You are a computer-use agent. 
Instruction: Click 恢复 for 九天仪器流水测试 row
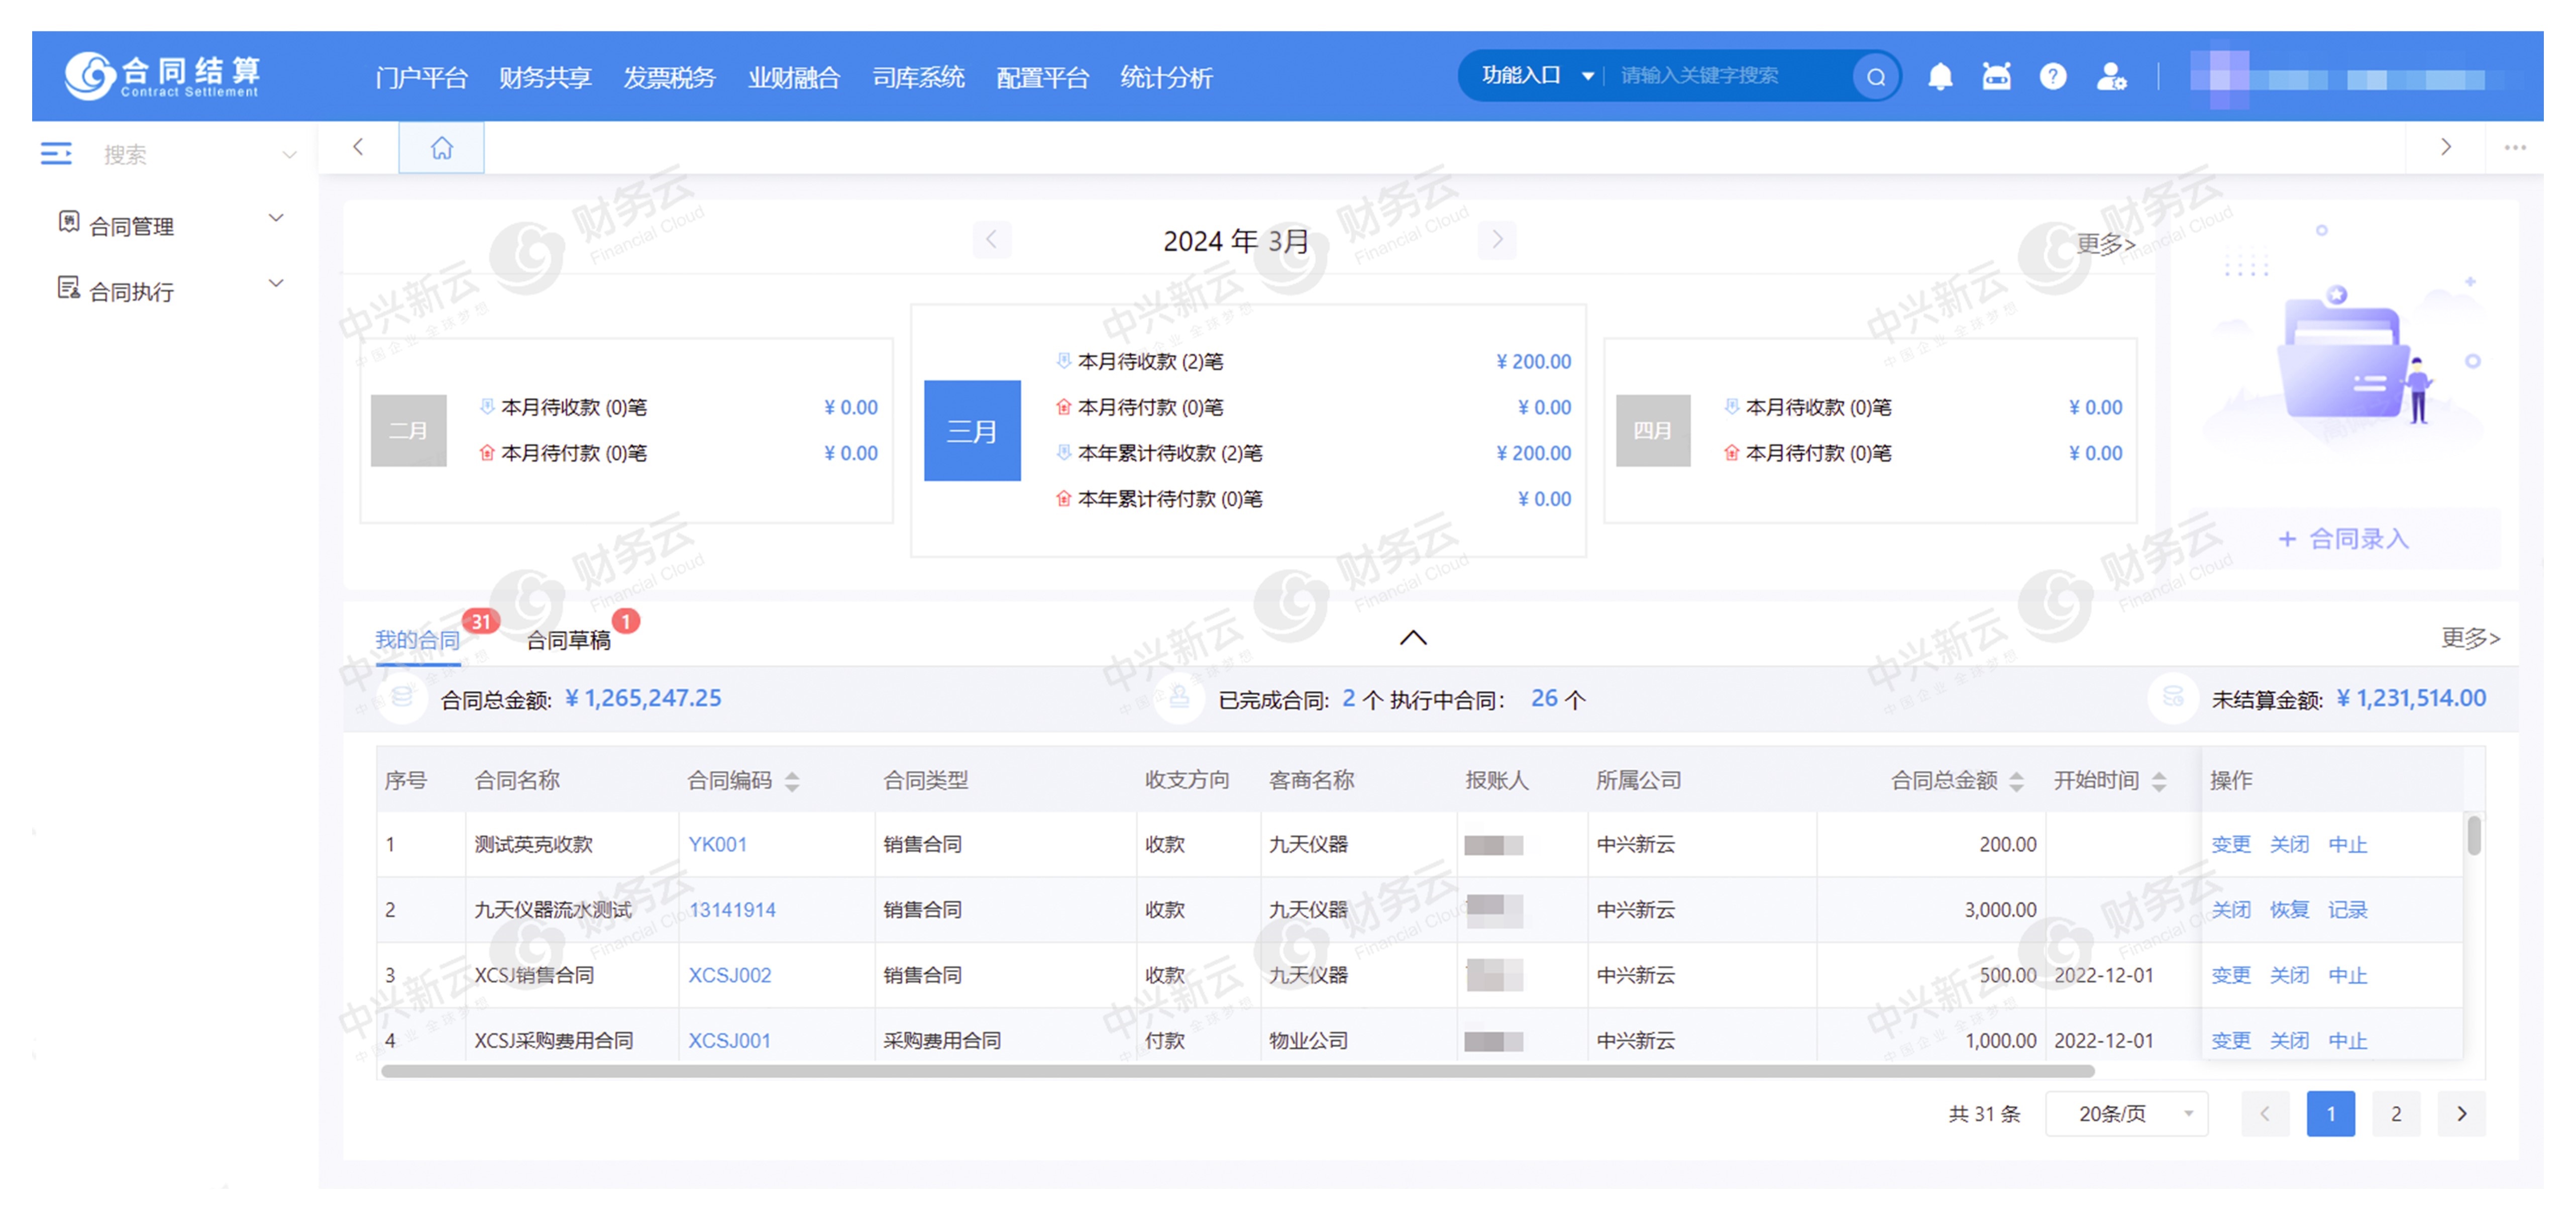point(2289,910)
